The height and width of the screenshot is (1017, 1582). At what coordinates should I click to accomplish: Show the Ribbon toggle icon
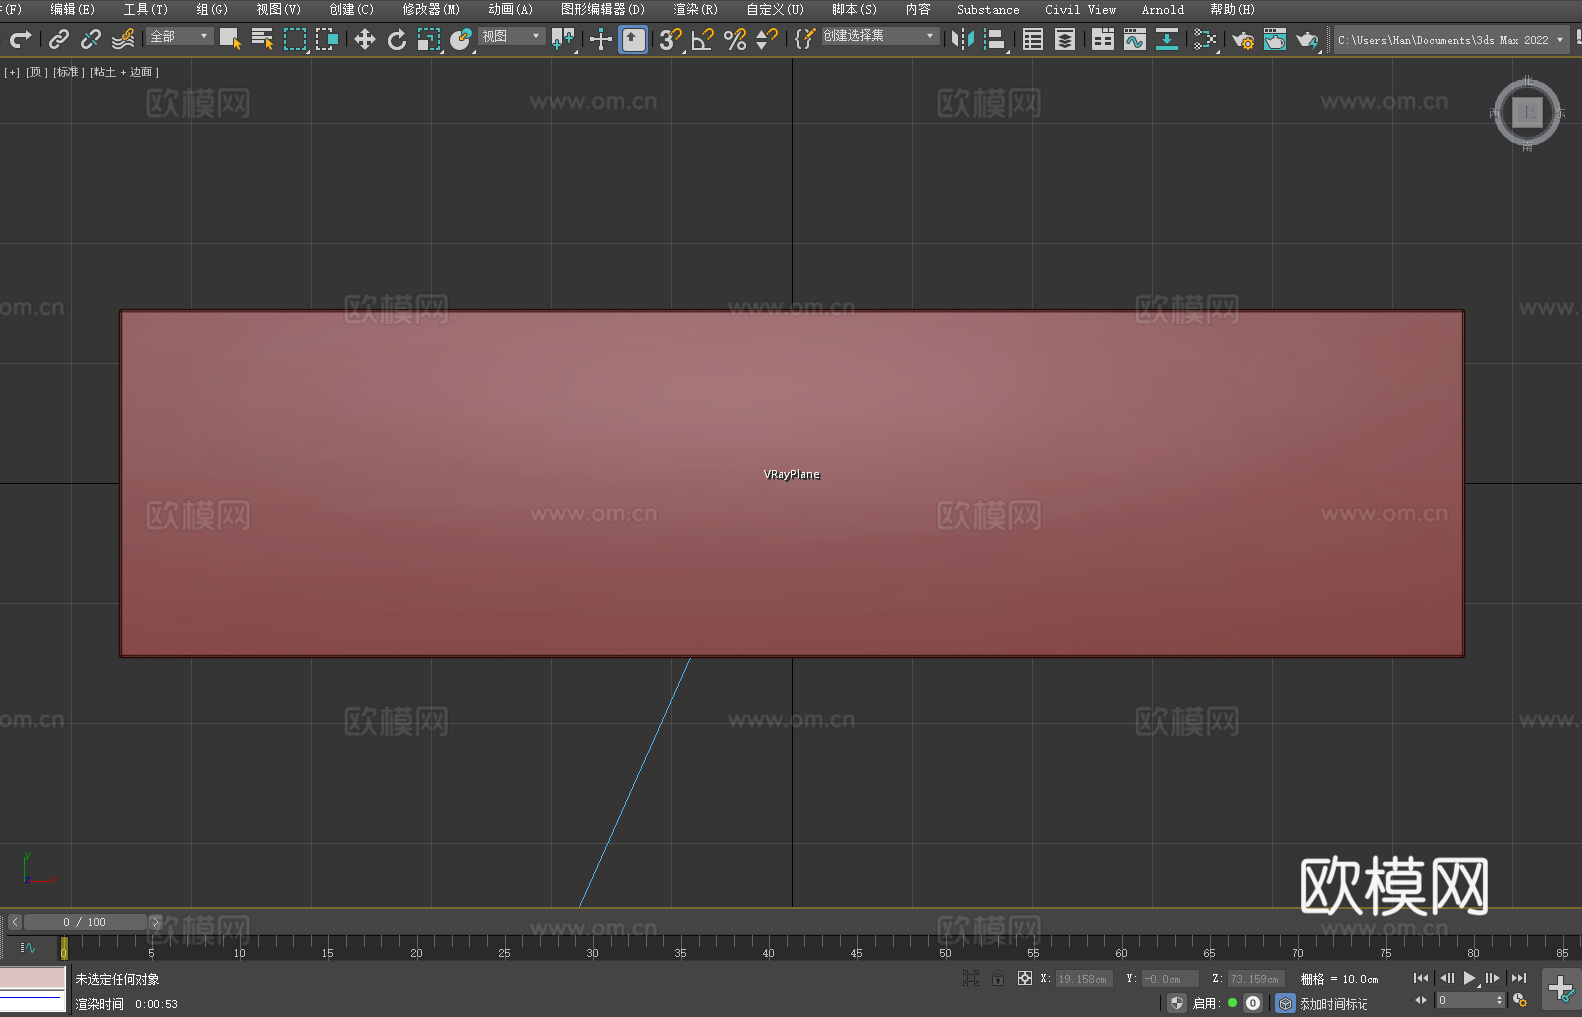pyautogui.click(x=1103, y=39)
